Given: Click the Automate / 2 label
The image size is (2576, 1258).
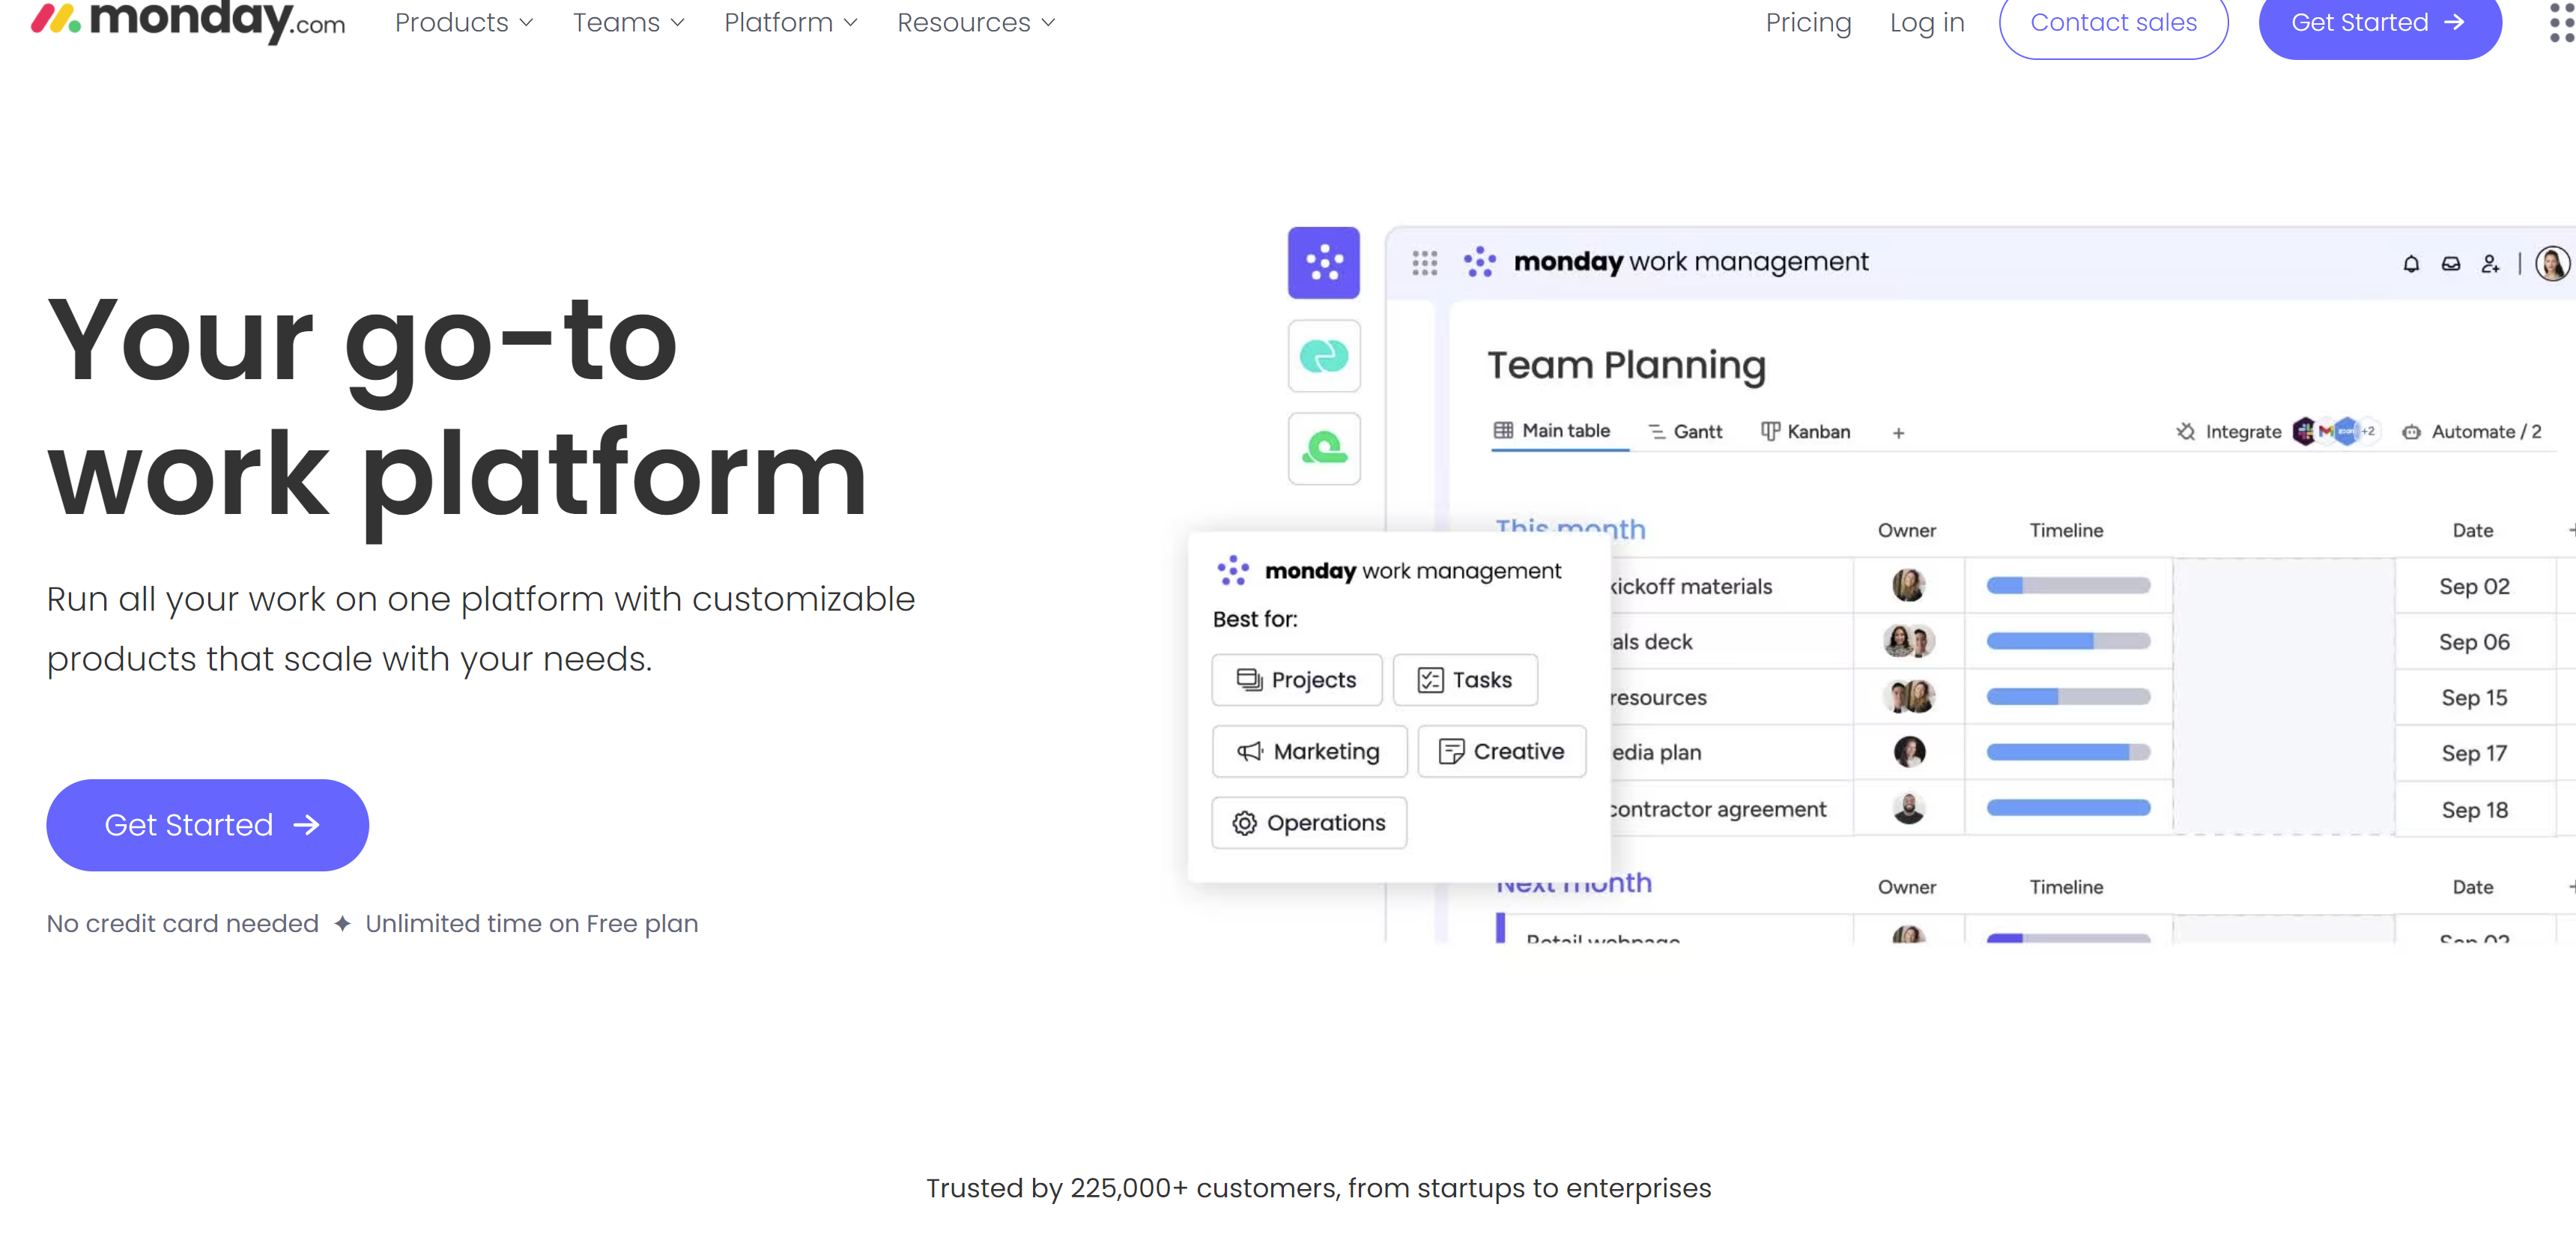Looking at the screenshot, I should click(2486, 432).
